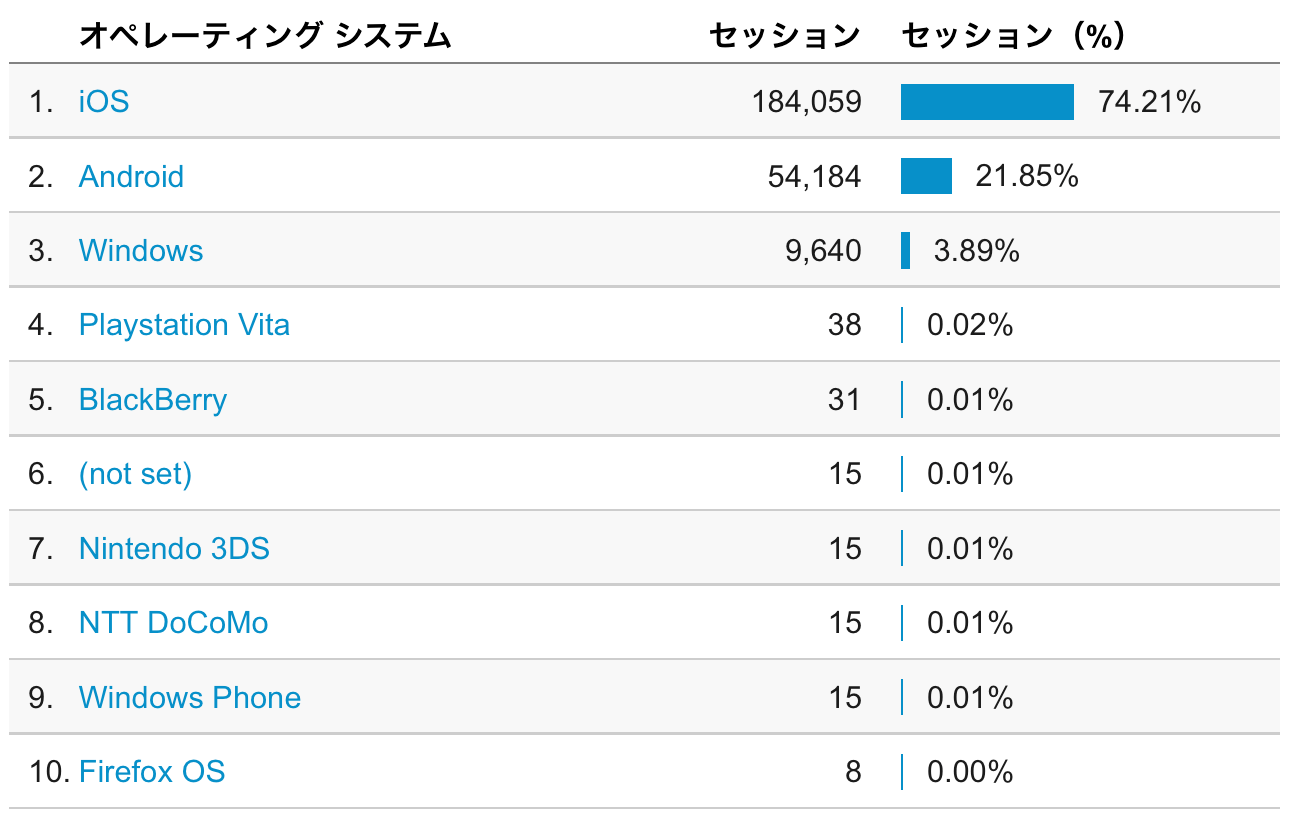
Task: Click the Windows link in row 3
Action: coord(141,251)
